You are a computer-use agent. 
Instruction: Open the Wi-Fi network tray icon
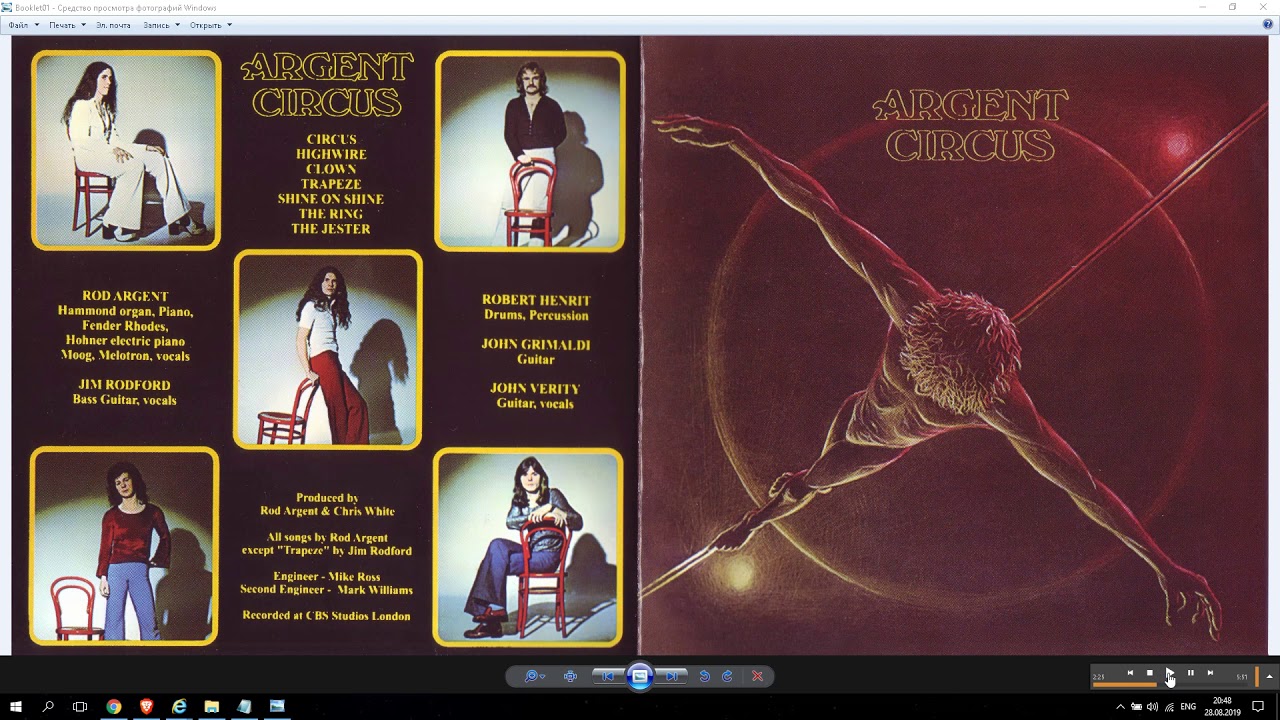tap(1169, 707)
